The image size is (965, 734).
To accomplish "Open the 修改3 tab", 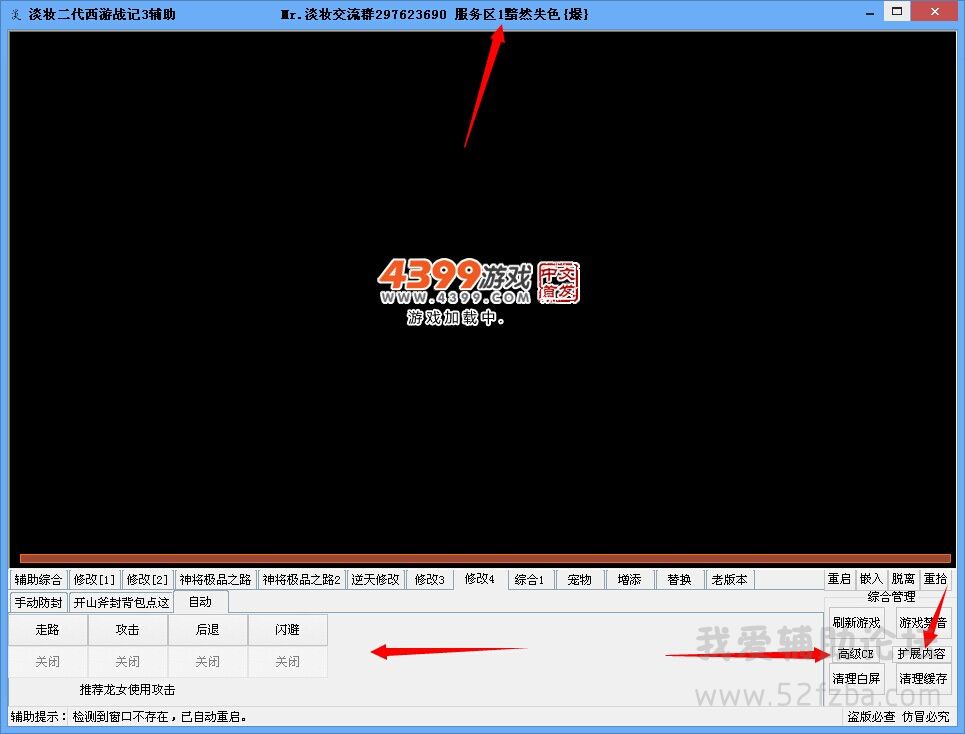I will (x=430, y=580).
